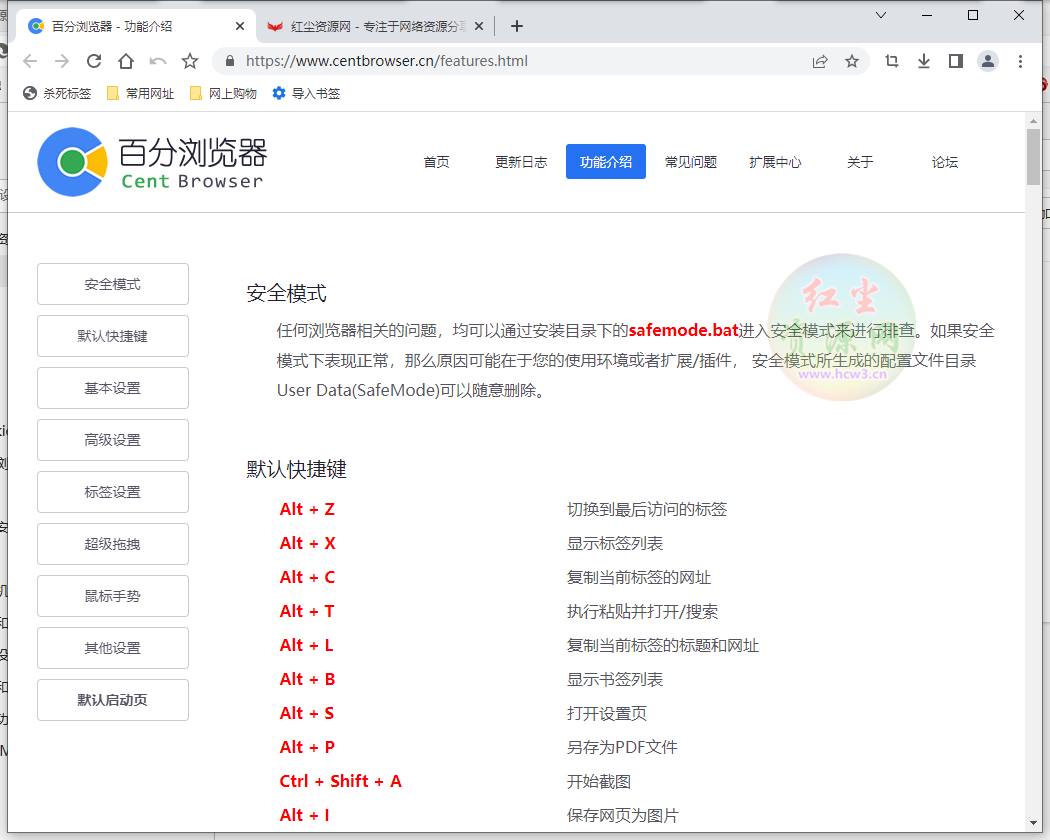Bookmark this page with address bar star
The height and width of the screenshot is (840, 1050).
[852, 61]
